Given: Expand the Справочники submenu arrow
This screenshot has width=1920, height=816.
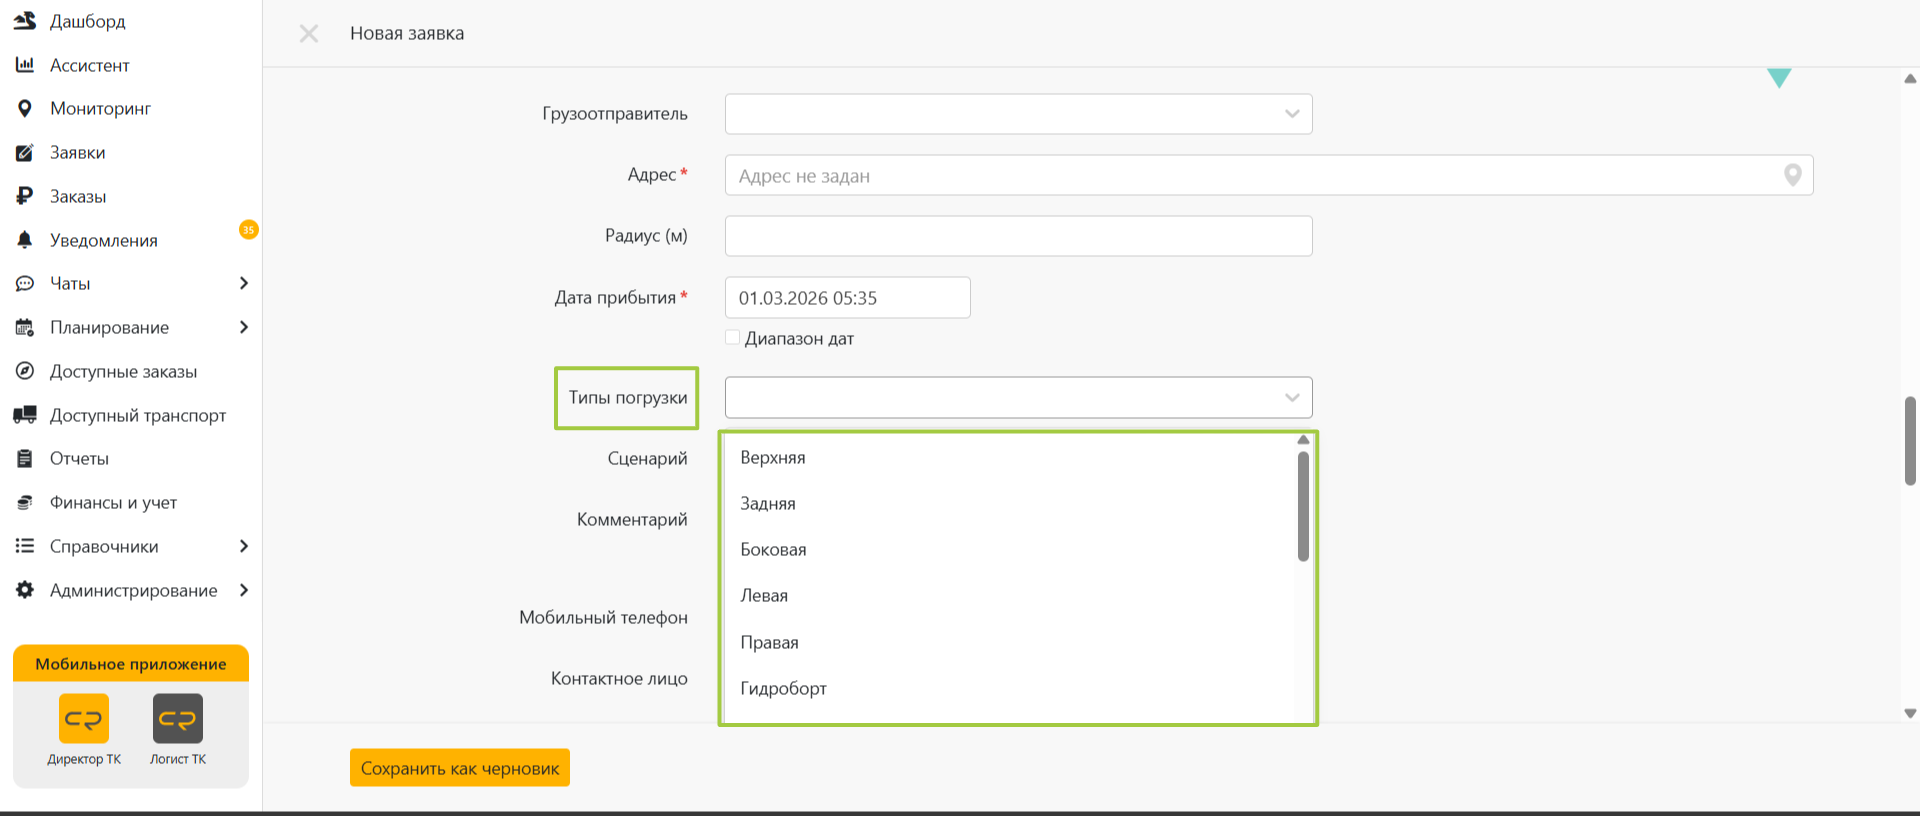Looking at the screenshot, I should tap(244, 546).
